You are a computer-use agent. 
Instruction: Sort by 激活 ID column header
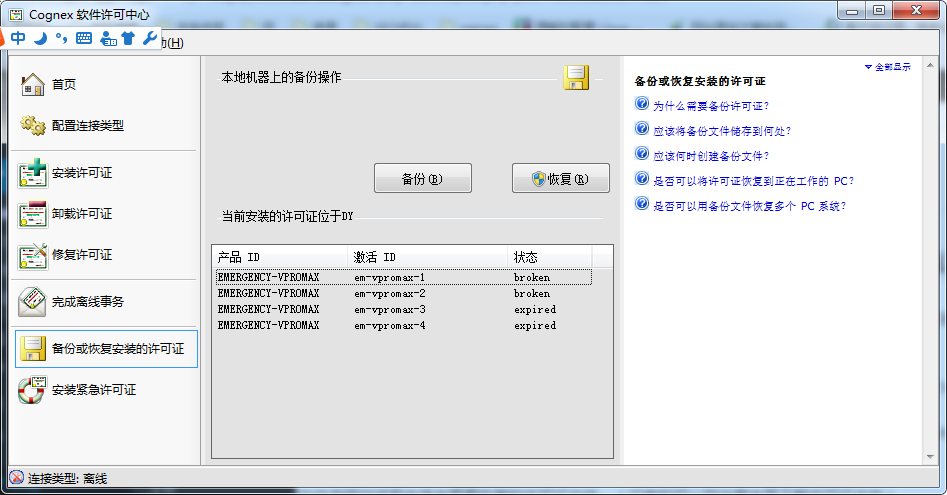coord(428,257)
